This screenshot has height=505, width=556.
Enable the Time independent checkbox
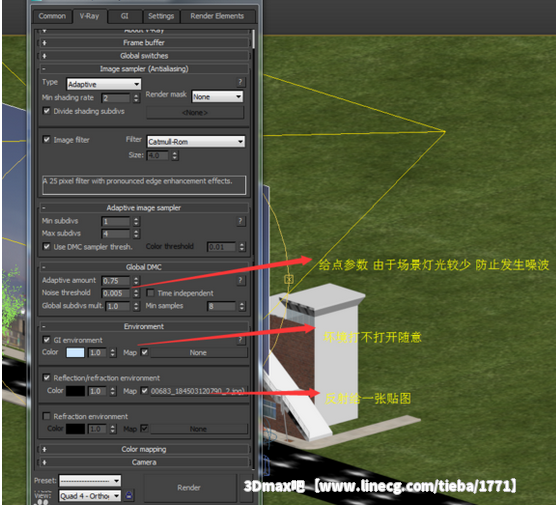tap(150, 293)
